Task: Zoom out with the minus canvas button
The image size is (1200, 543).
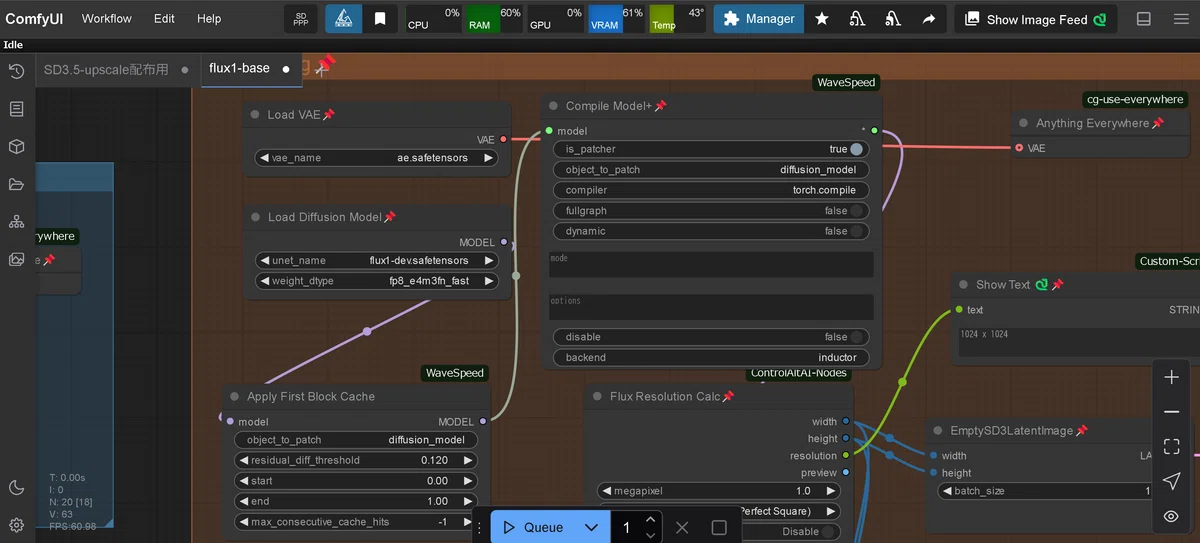Action: click(1171, 412)
